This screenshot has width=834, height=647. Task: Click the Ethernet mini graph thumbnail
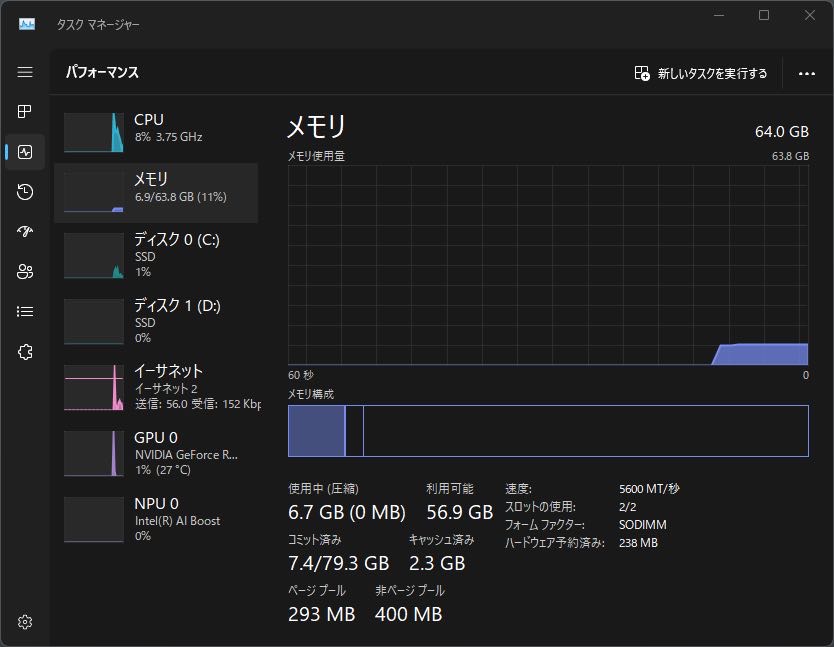point(94,387)
